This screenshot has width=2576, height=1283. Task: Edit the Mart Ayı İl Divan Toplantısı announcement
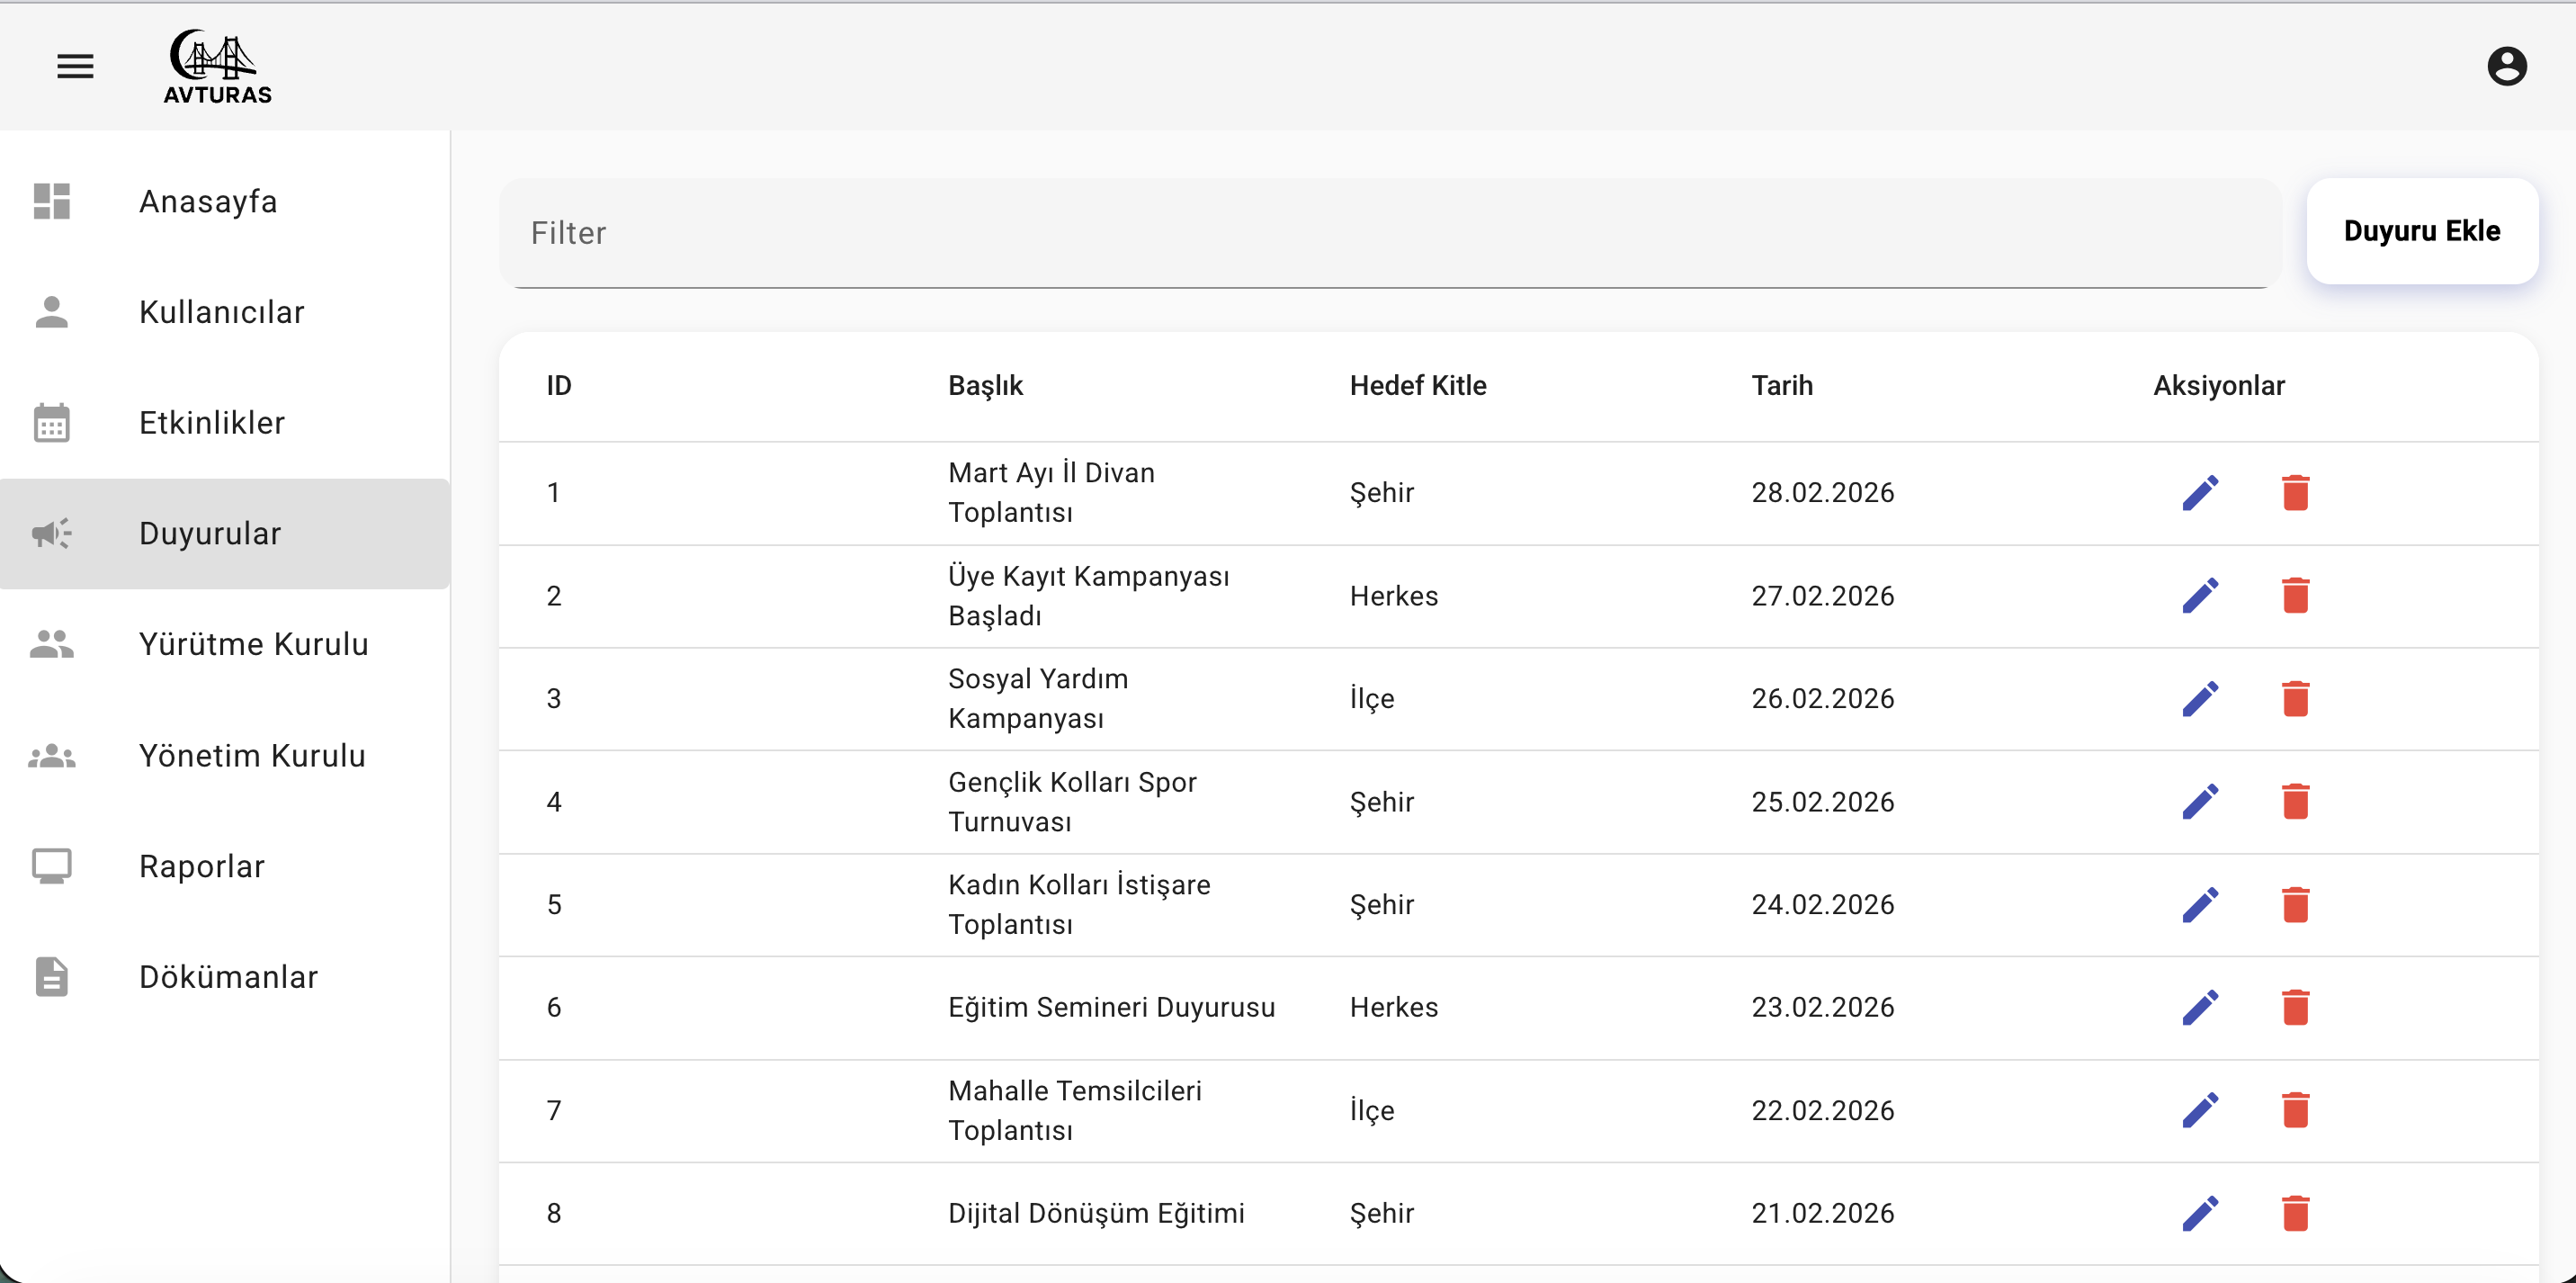pyautogui.click(x=2200, y=492)
